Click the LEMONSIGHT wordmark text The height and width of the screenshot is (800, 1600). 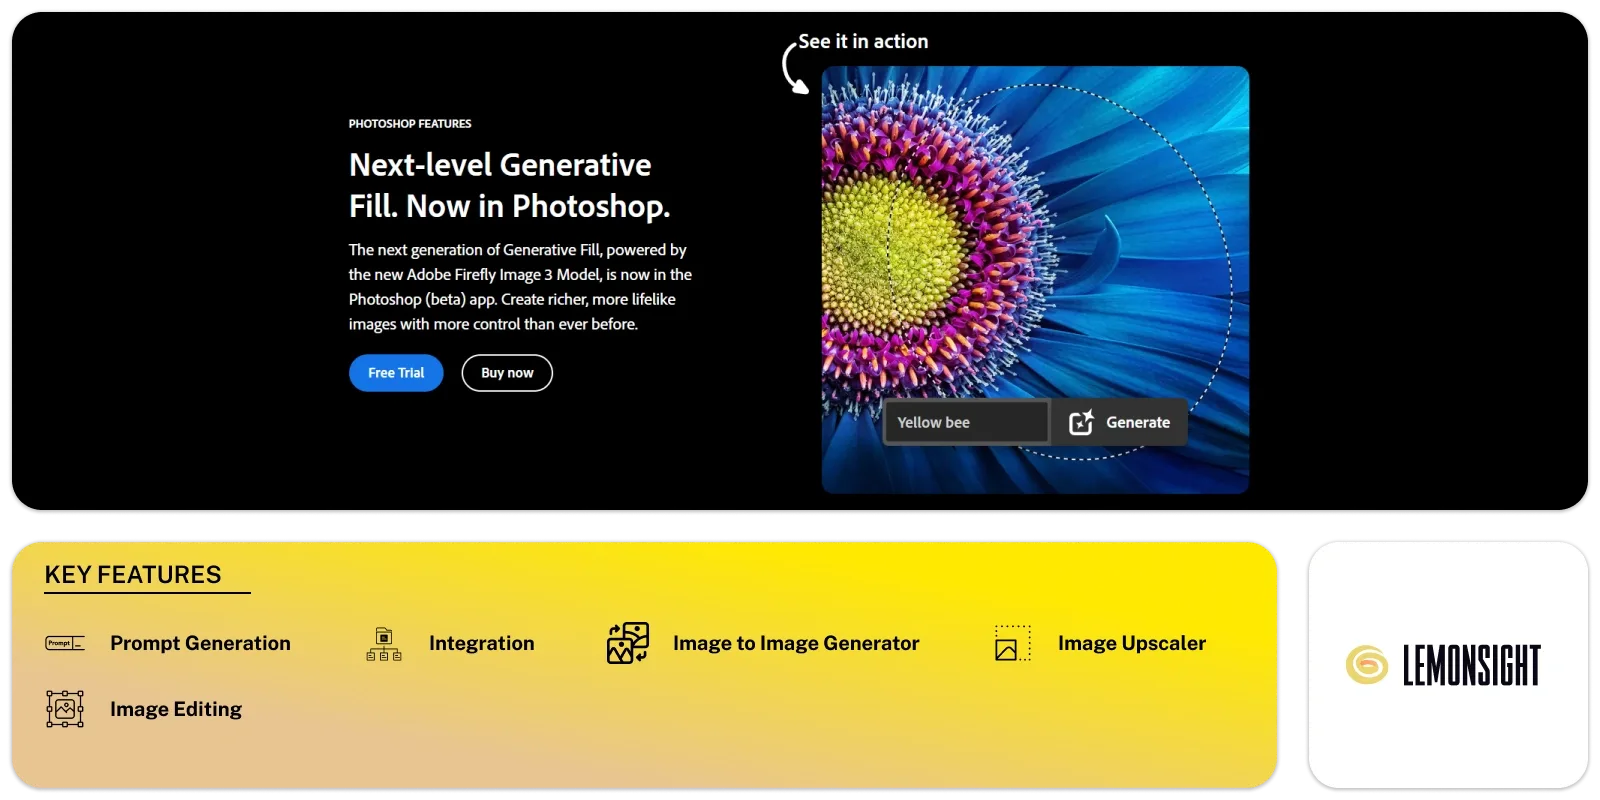pyautogui.click(x=1472, y=665)
